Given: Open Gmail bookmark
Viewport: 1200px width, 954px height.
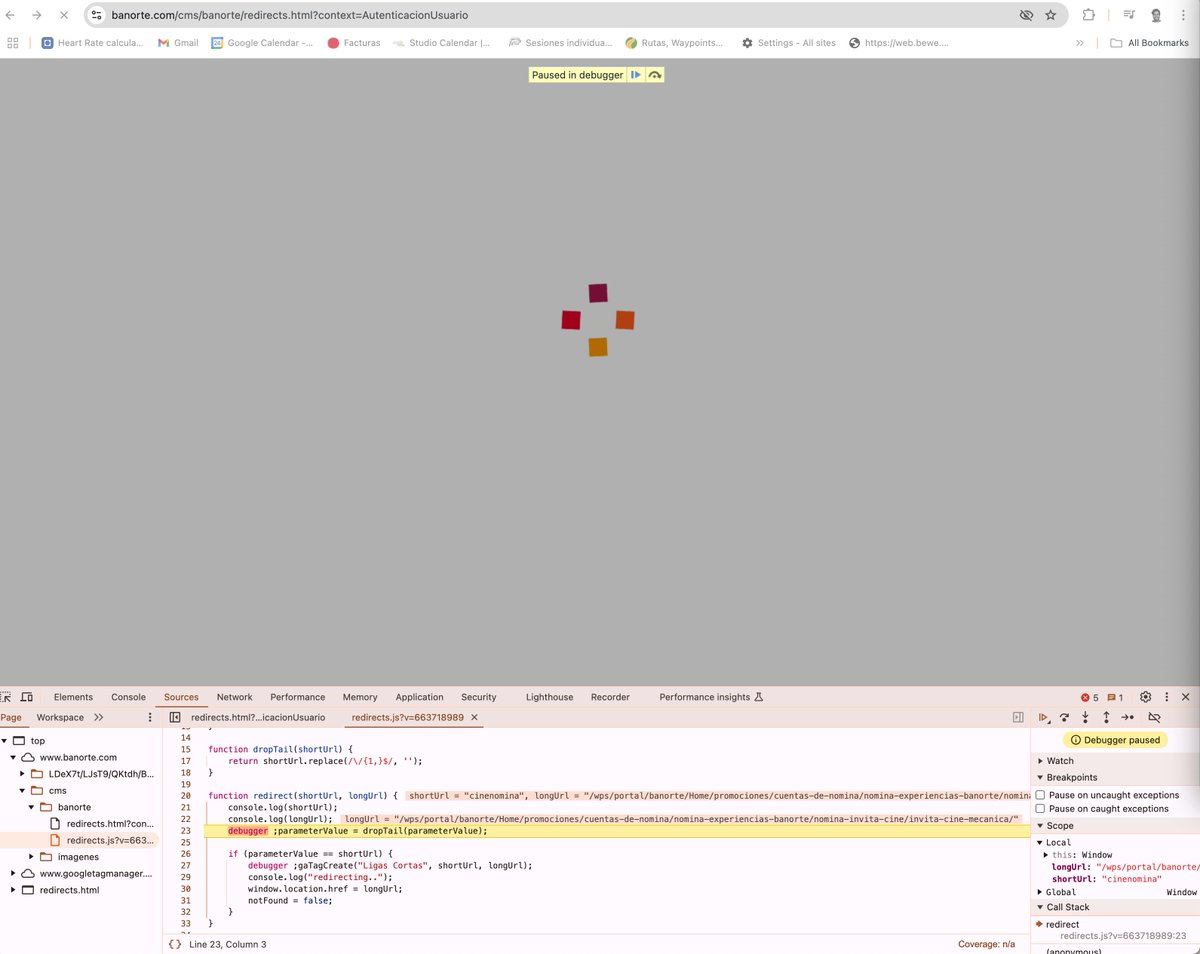Looking at the screenshot, I should [x=178, y=43].
